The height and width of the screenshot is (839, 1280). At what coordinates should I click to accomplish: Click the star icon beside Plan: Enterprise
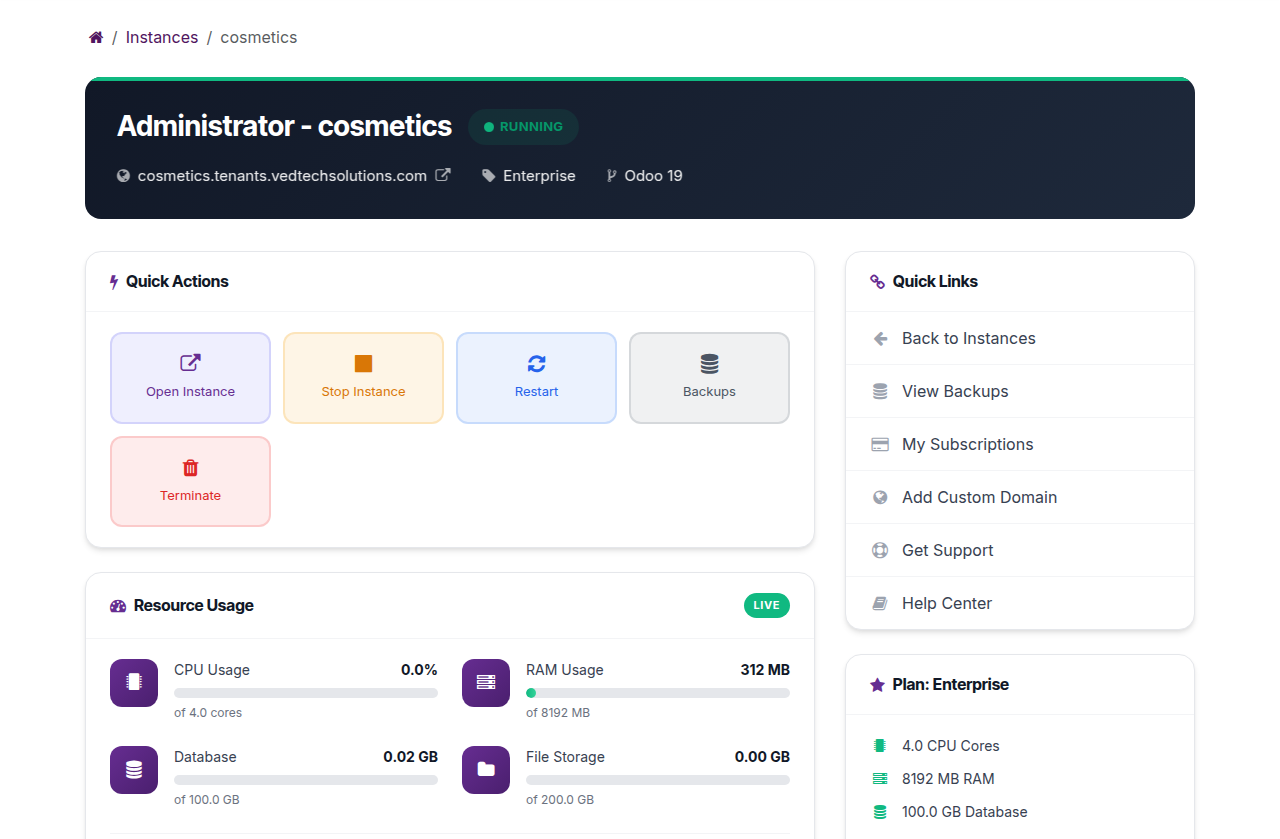878,685
